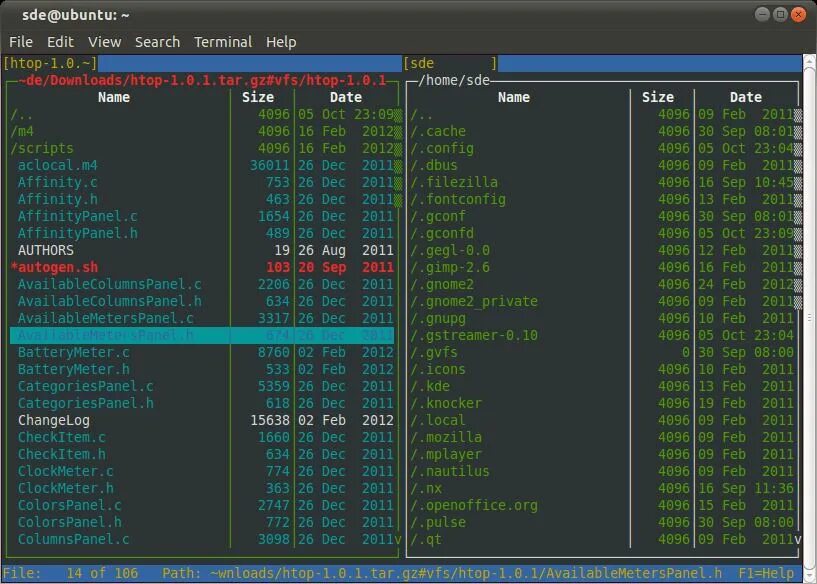The height and width of the screenshot is (584, 817).
Task: Select the CheckItem.h file
Action: [202, 455]
